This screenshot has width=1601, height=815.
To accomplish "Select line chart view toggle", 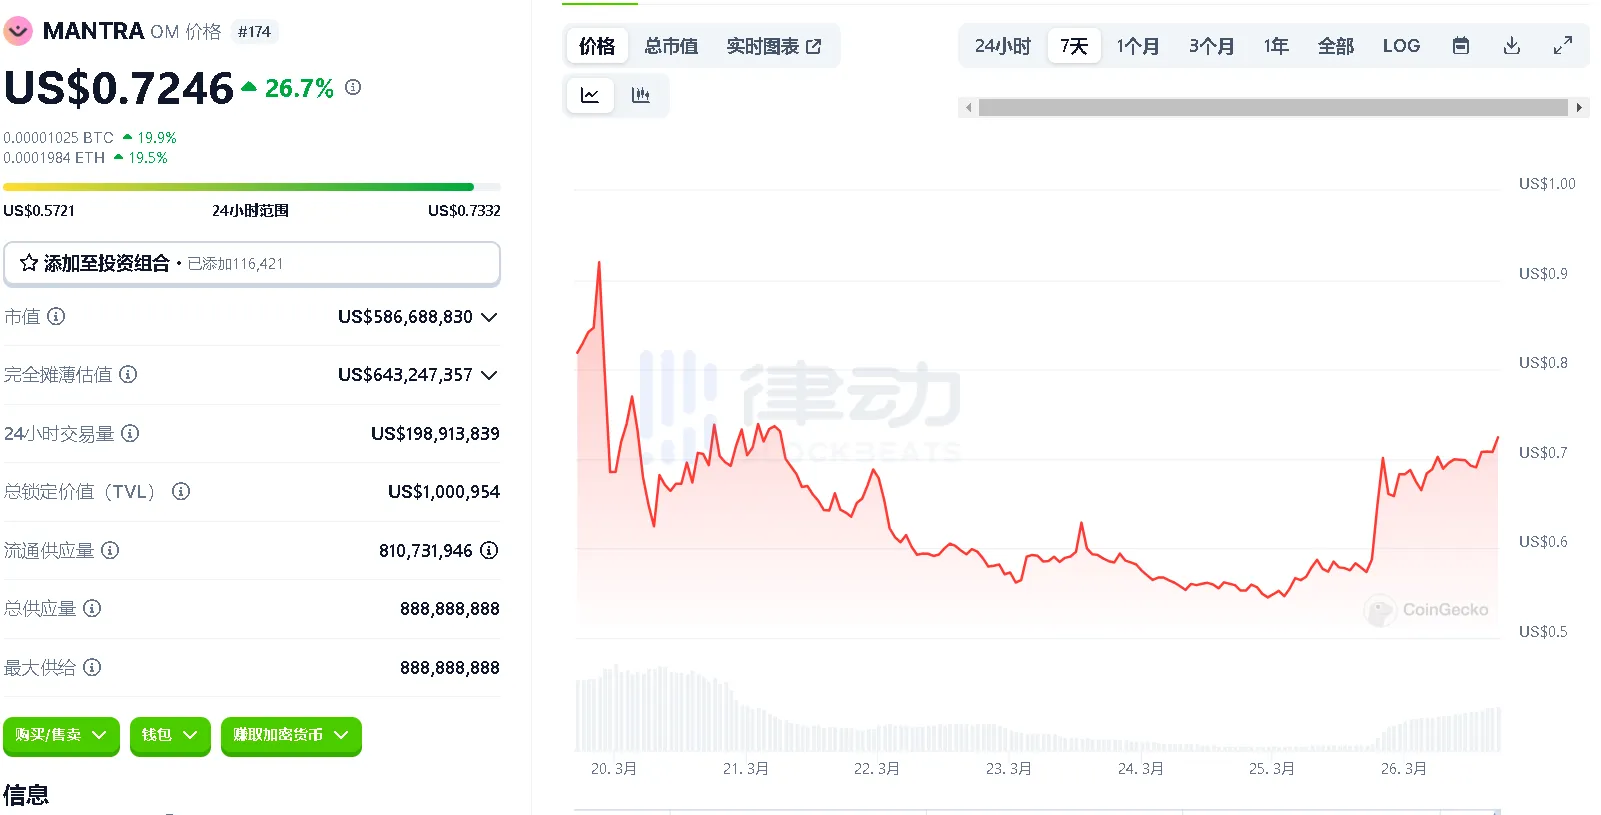I will coord(590,95).
